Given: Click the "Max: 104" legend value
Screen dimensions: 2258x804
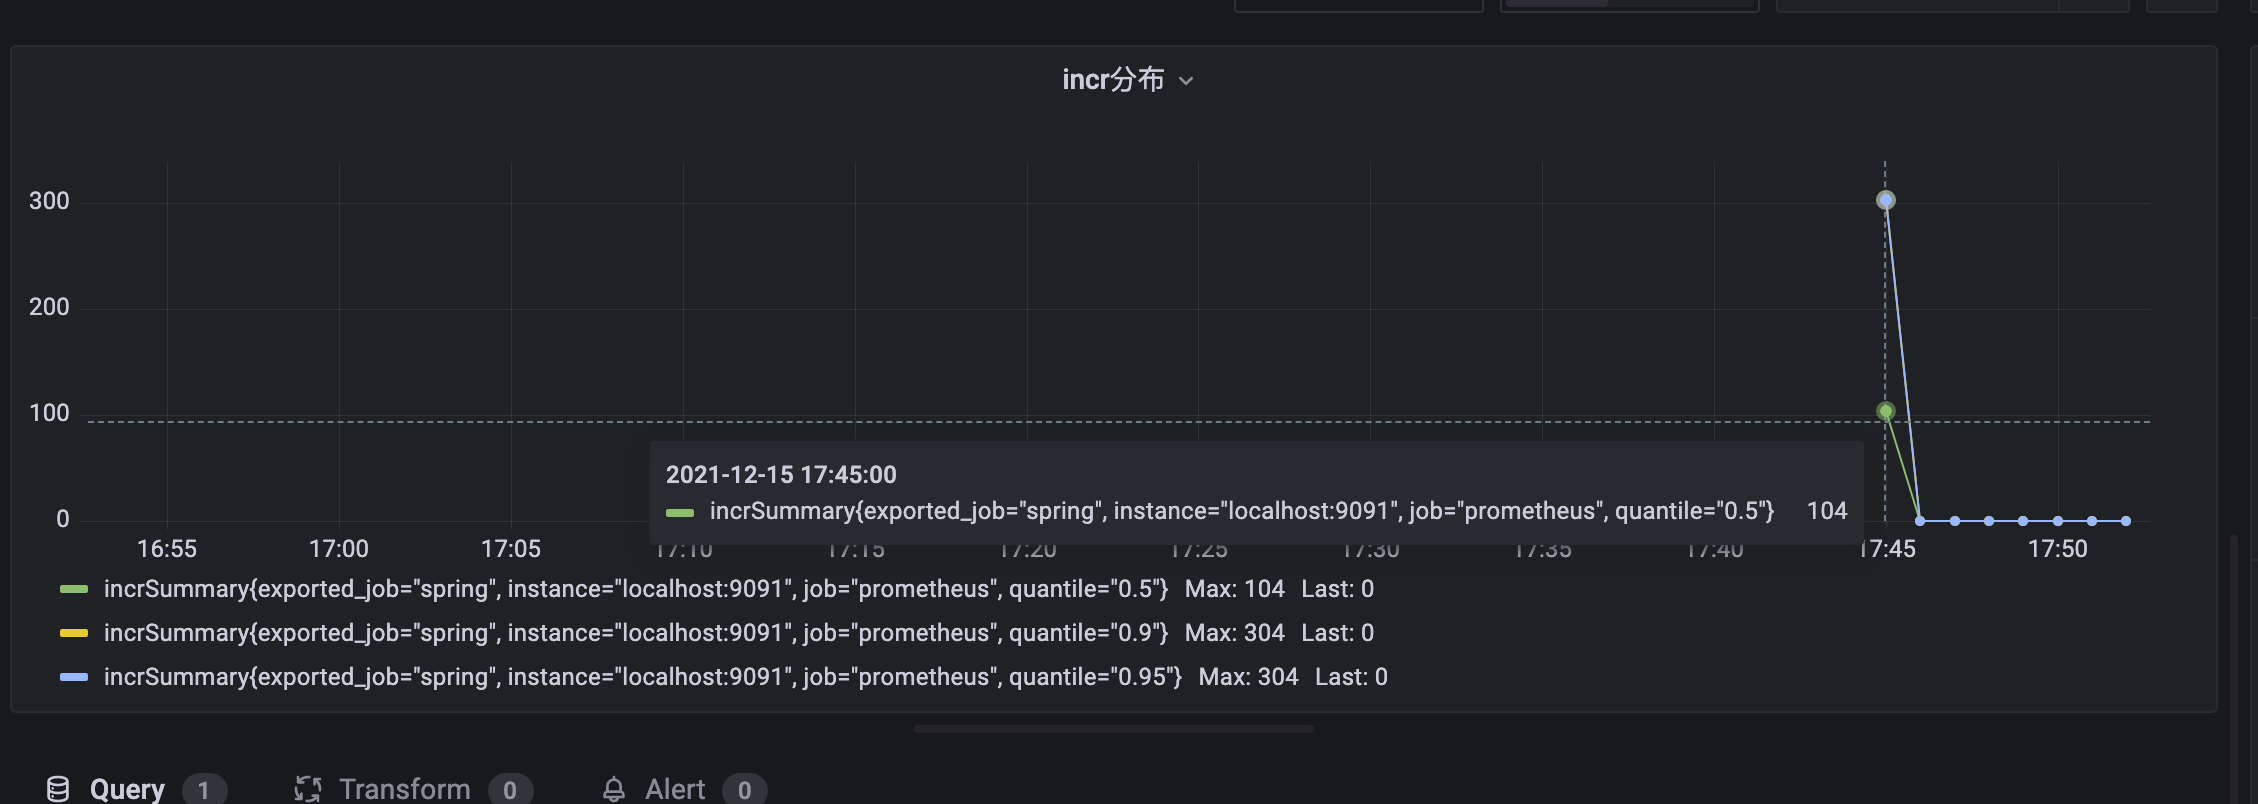Looking at the screenshot, I should 1235,589.
